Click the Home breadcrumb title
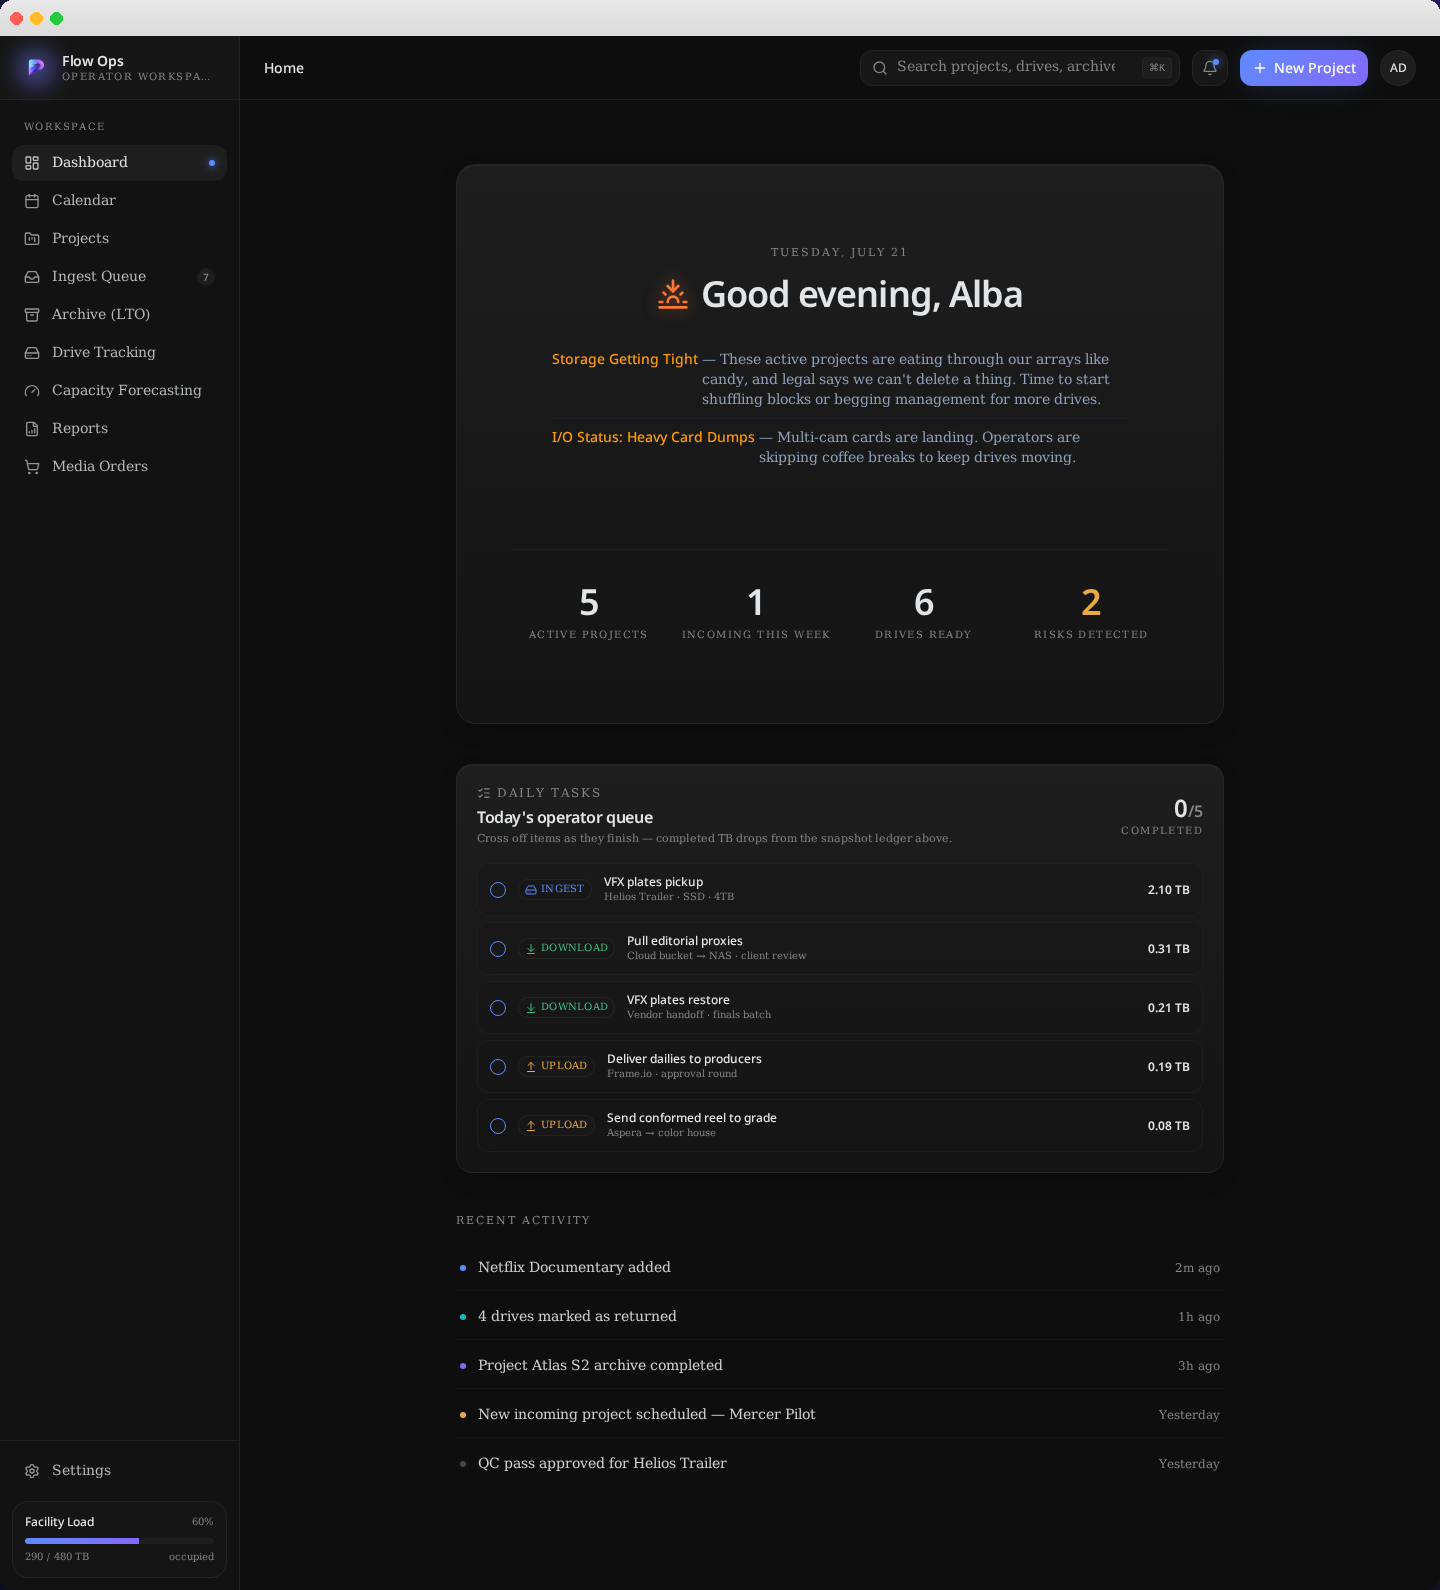 284,68
